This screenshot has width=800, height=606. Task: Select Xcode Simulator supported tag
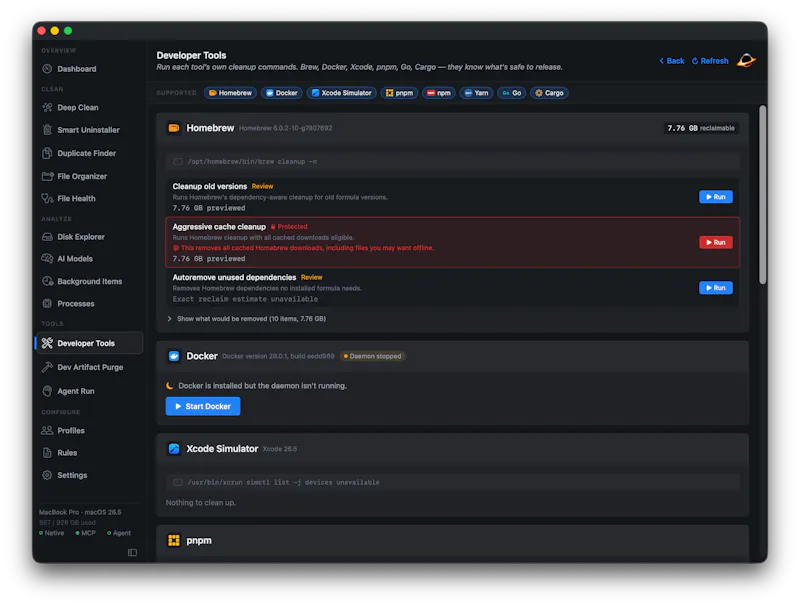point(341,93)
